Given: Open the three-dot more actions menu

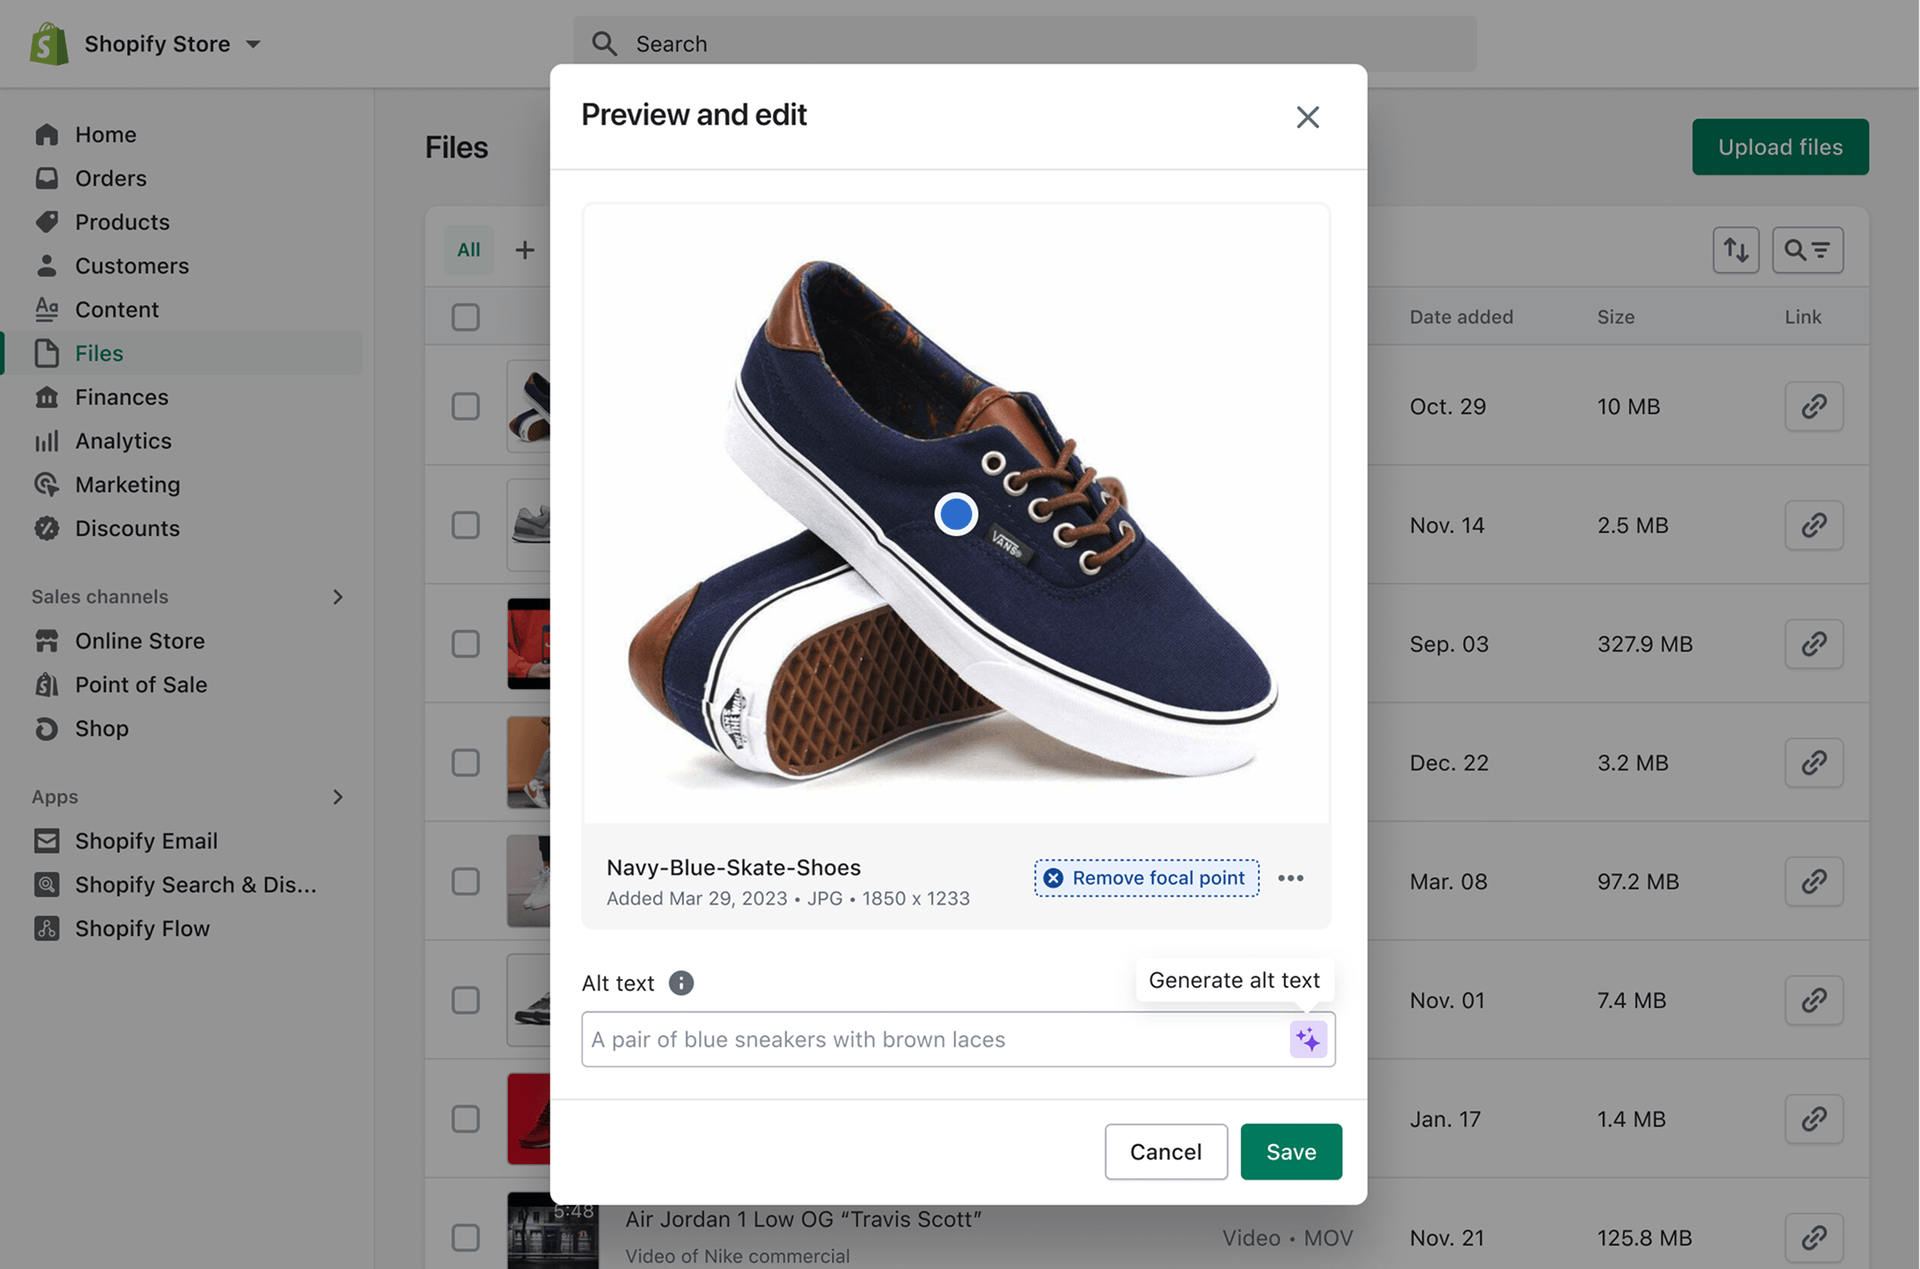Looking at the screenshot, I should (x=1291, y=878).
